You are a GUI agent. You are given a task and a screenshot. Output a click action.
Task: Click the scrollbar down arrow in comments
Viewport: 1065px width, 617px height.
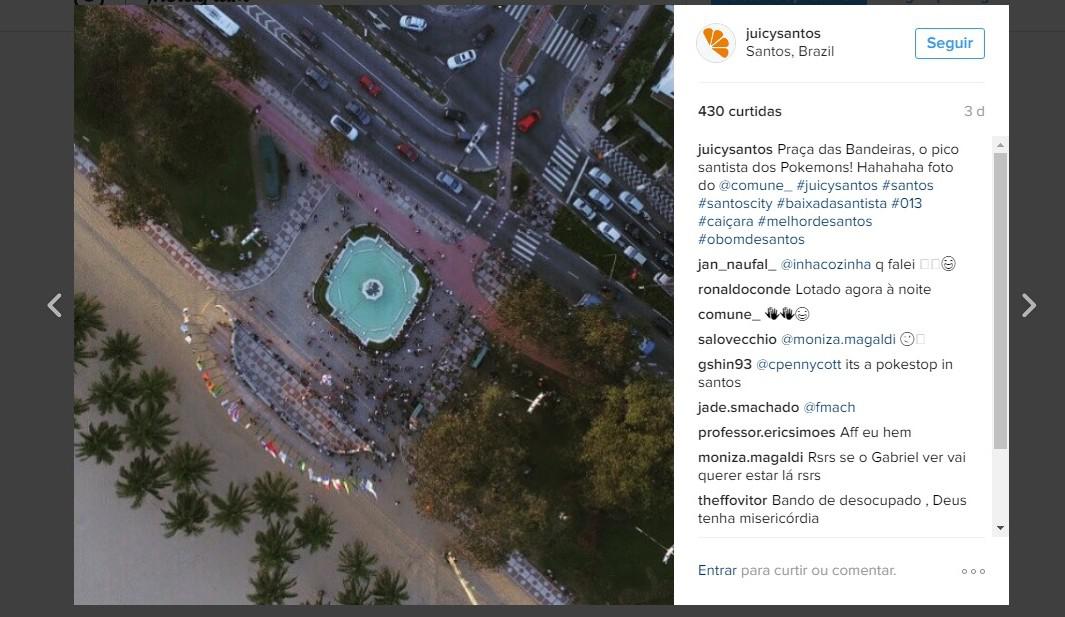pyautogui.click(x=1000, y=528)
